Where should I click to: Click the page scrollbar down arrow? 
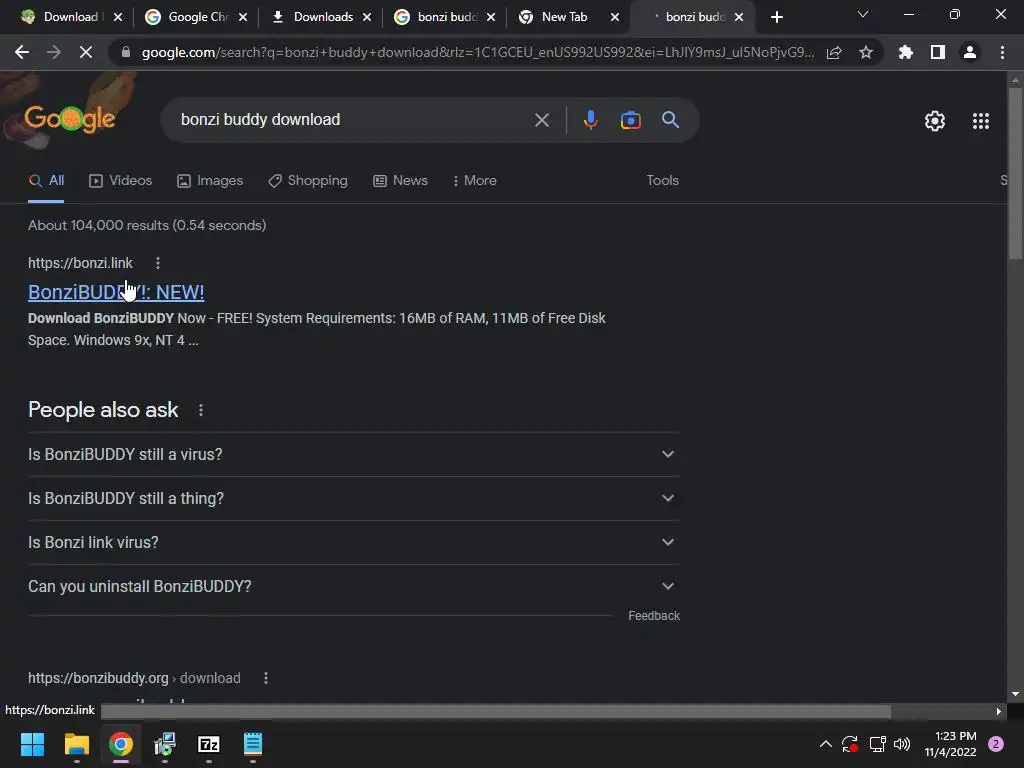coord(1015,695)
